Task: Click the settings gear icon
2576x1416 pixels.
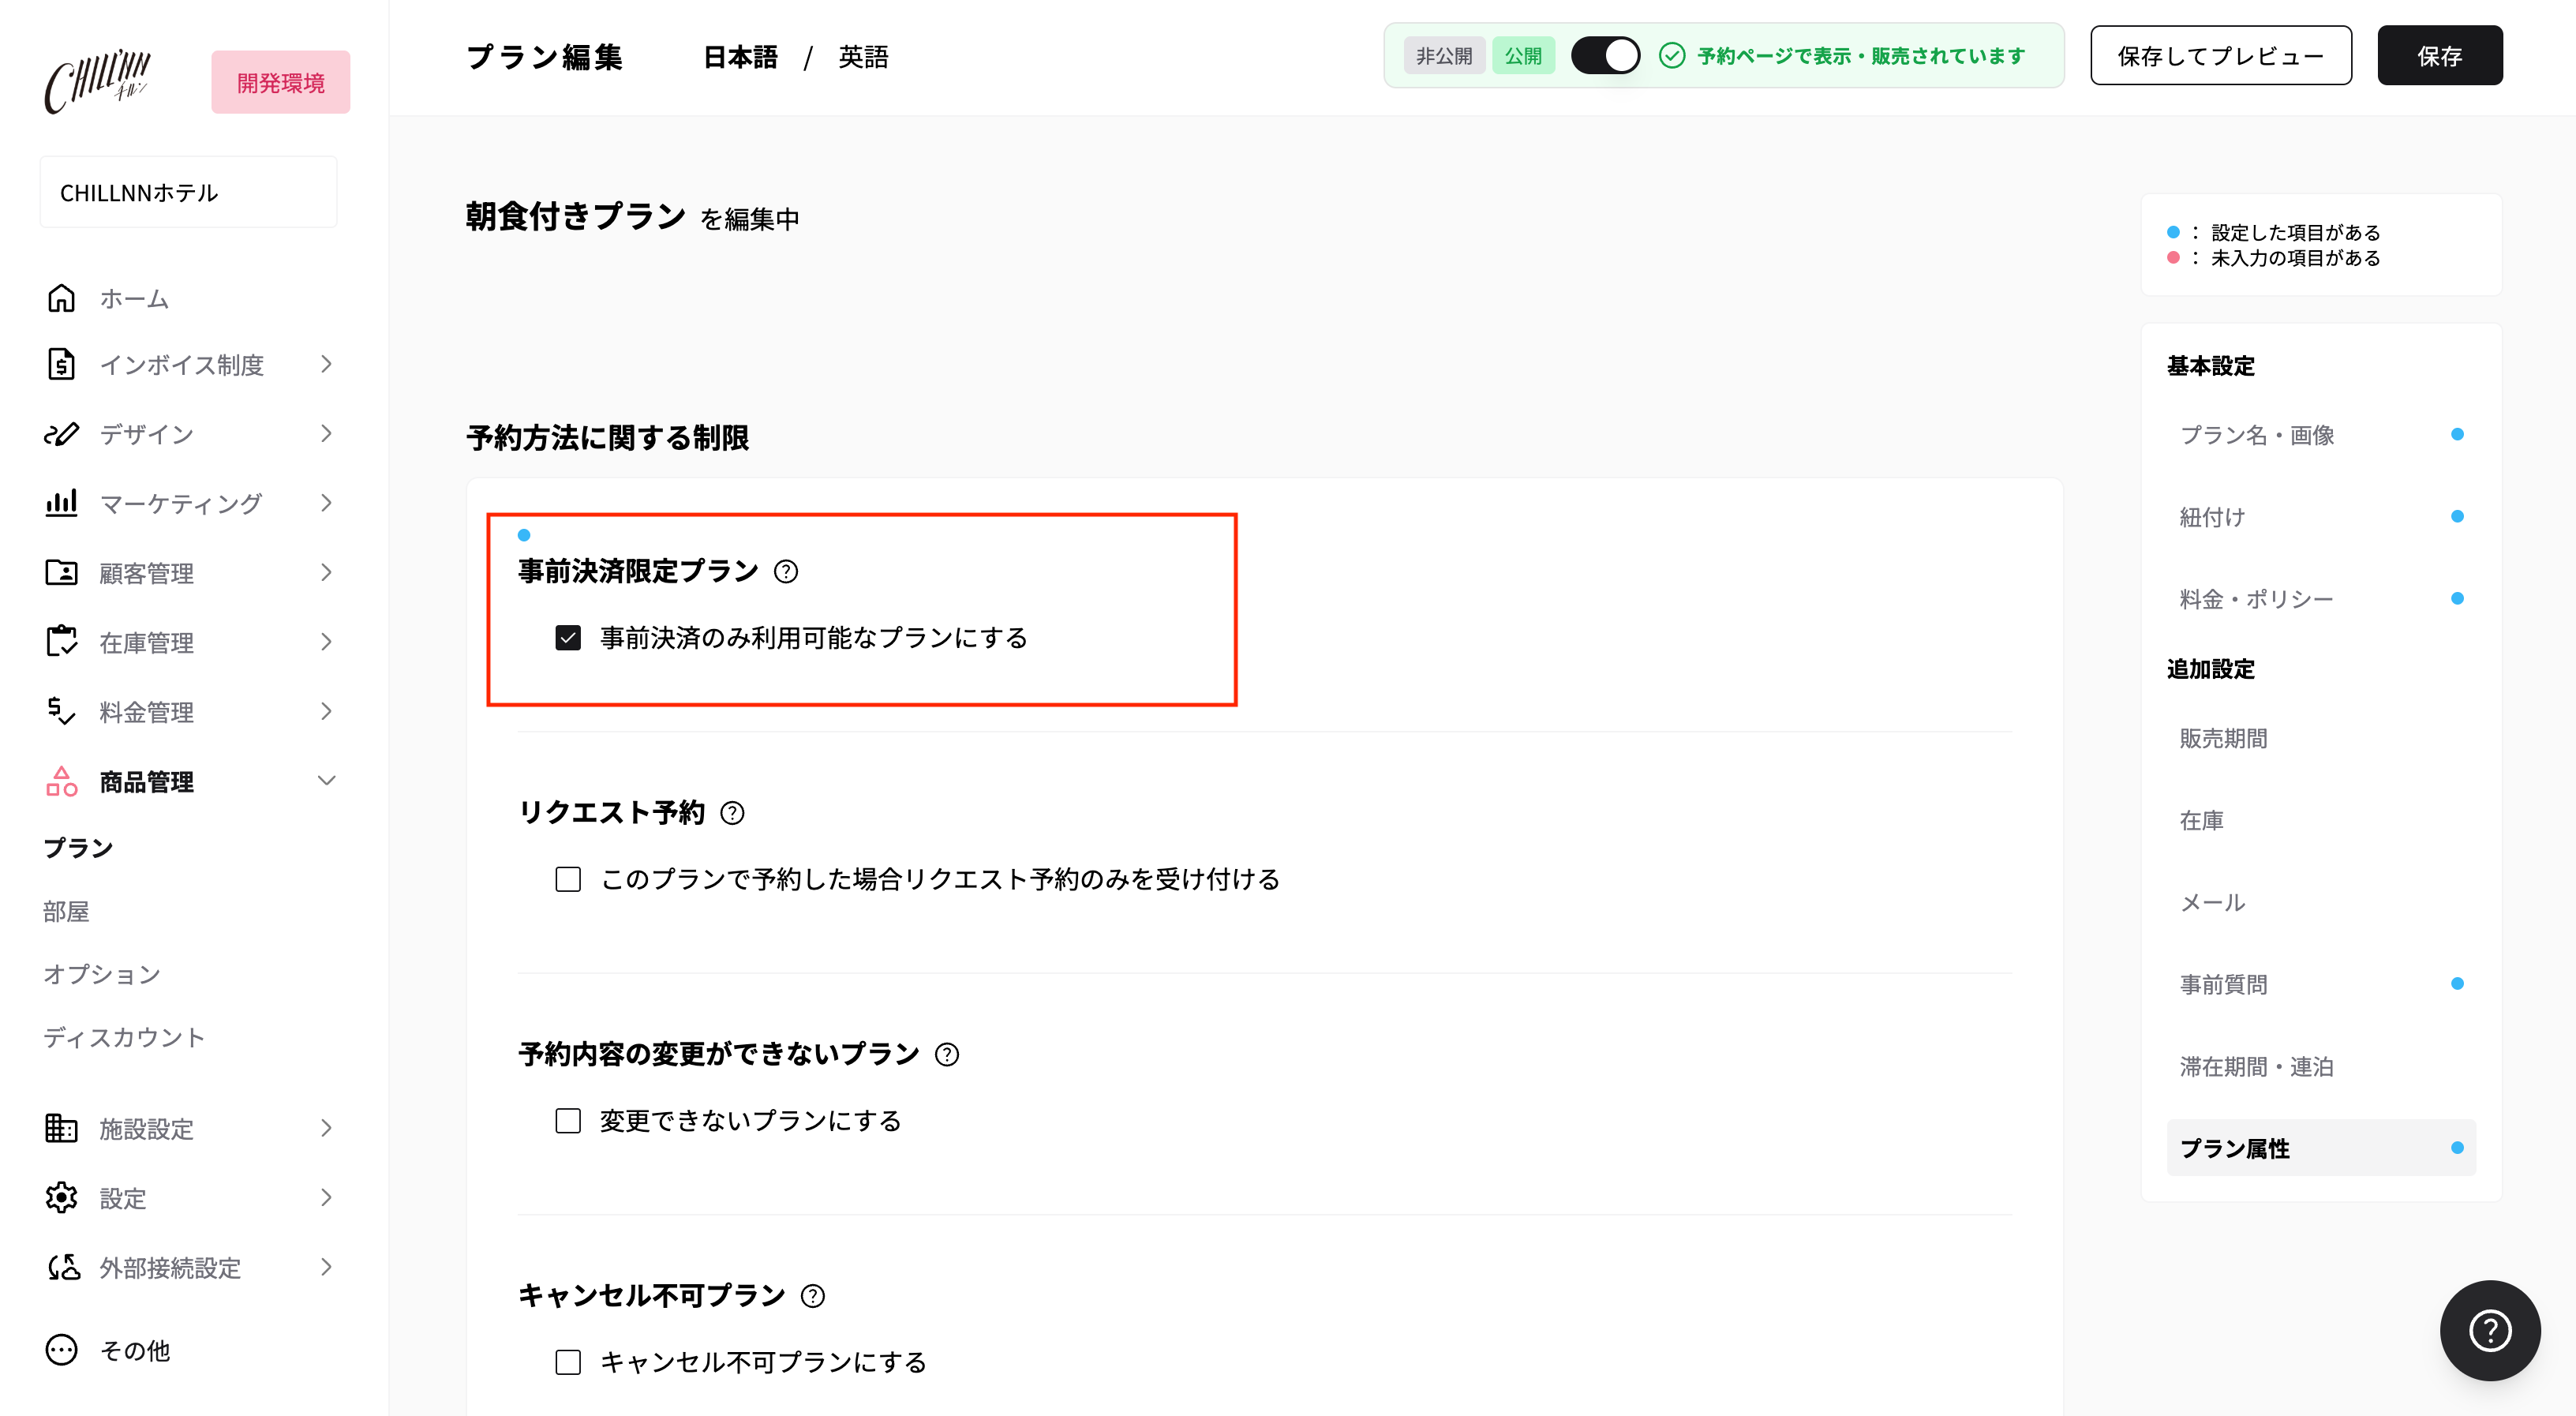Action: 61,1197
